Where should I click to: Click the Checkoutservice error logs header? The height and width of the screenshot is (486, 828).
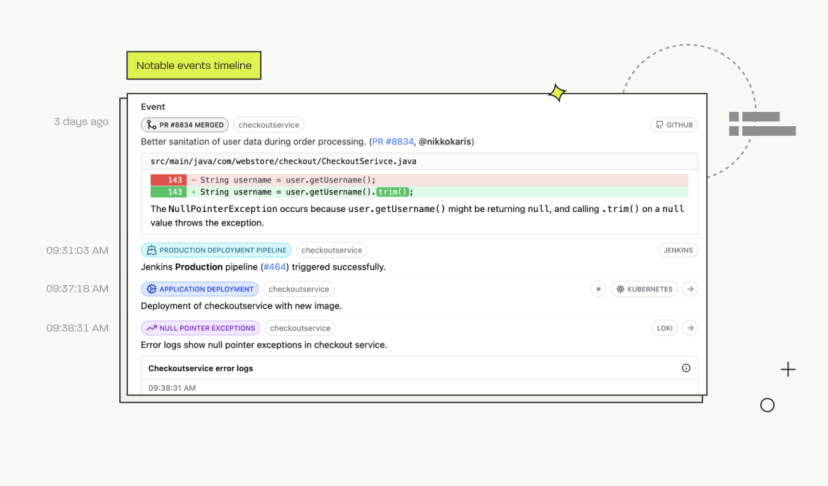[419, 368]
